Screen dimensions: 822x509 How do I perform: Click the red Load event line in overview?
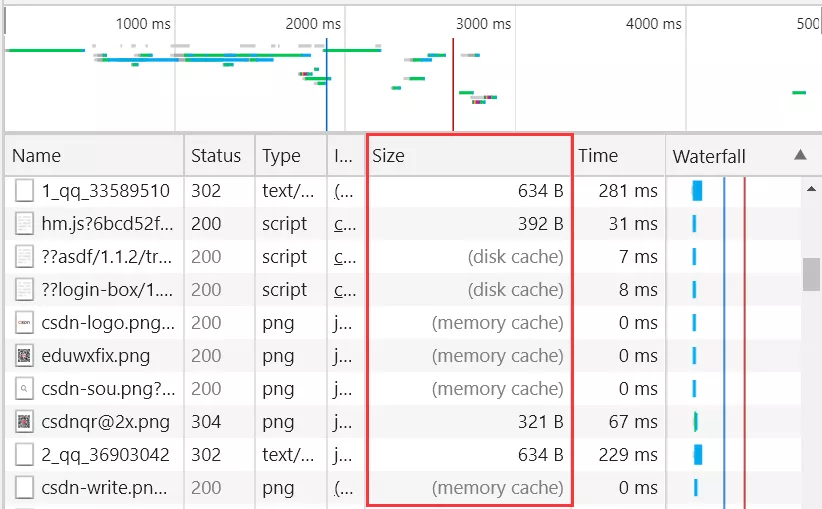click(453, 84)
